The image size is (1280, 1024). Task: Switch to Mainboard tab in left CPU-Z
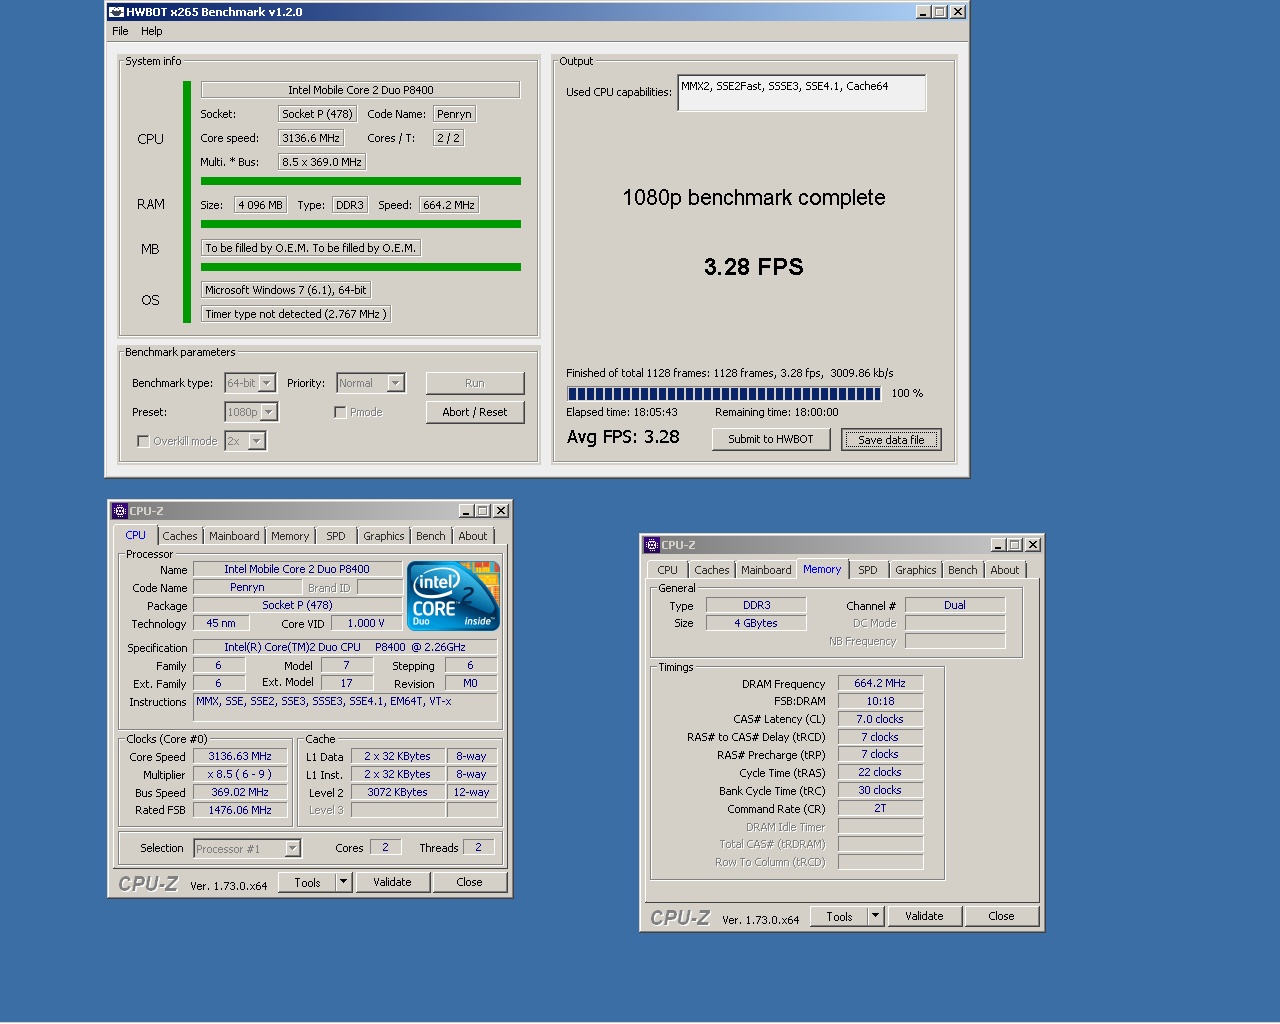click(234, 536)
